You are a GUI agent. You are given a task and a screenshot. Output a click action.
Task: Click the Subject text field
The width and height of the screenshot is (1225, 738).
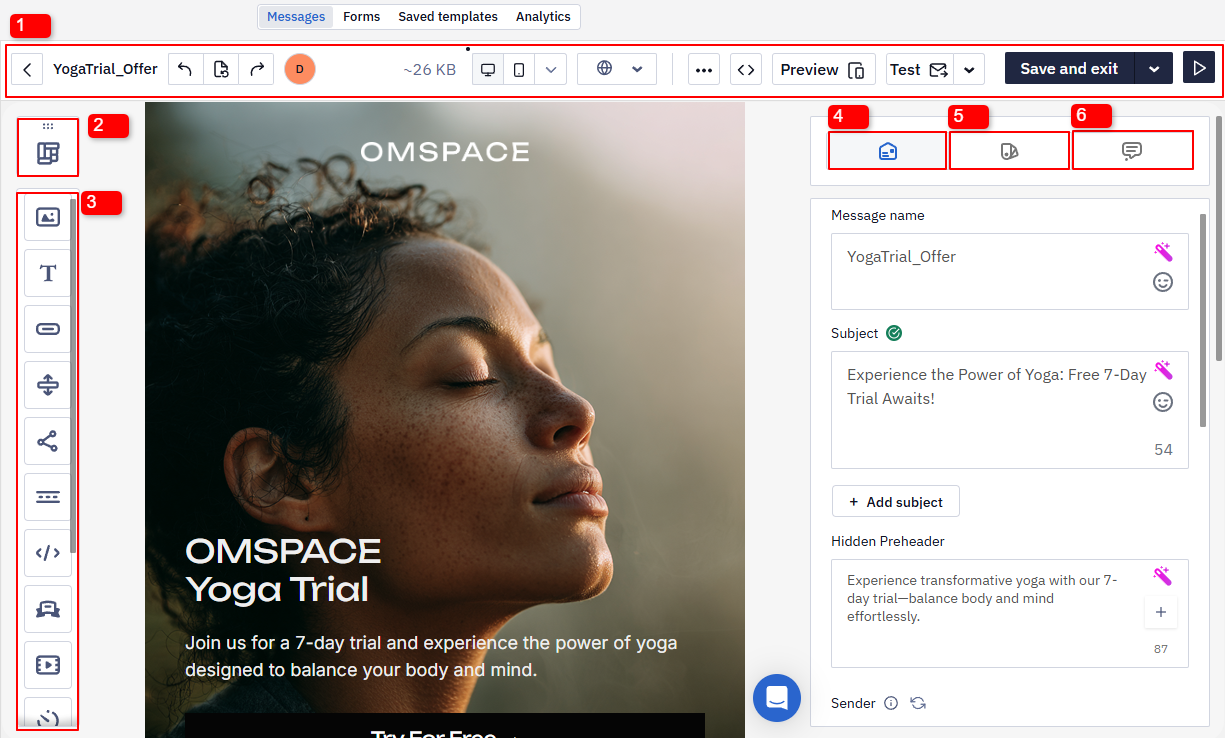[x=1010, y=410]
